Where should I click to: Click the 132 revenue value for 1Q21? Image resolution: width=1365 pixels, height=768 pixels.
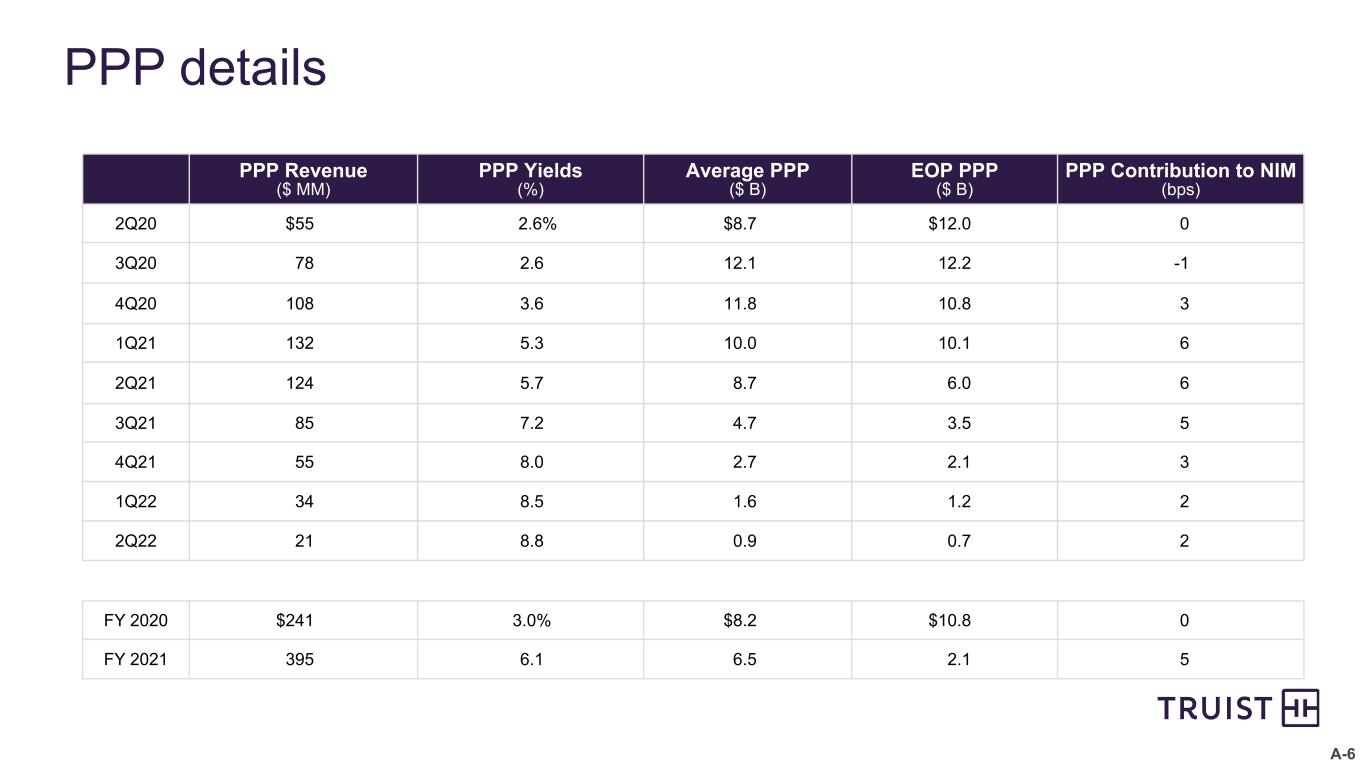[299, 343]
